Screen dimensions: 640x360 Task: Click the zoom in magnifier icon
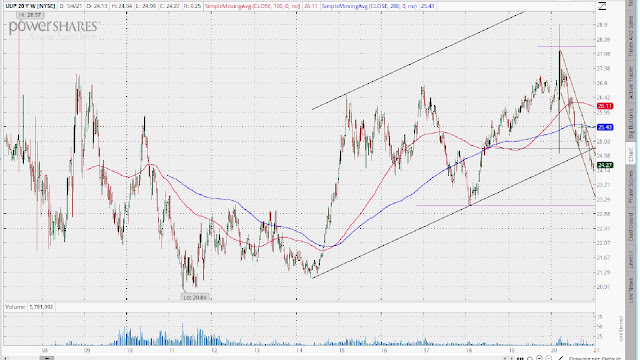[539, 358]
